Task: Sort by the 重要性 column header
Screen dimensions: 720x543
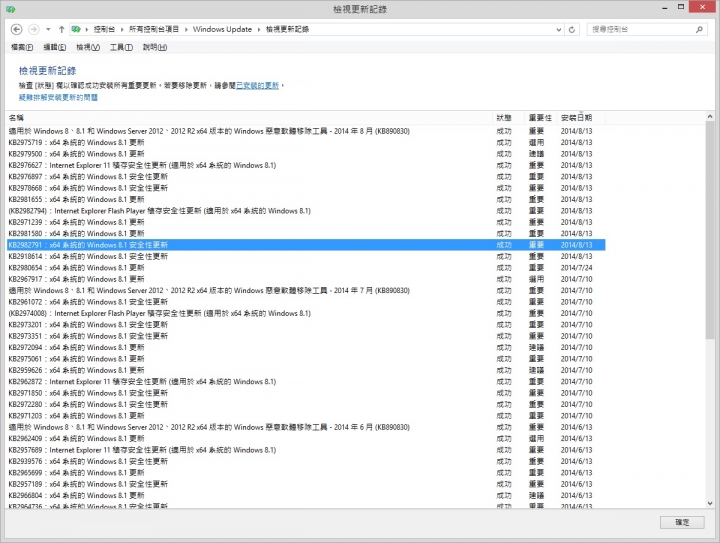Action: click(x=540, y=118)
